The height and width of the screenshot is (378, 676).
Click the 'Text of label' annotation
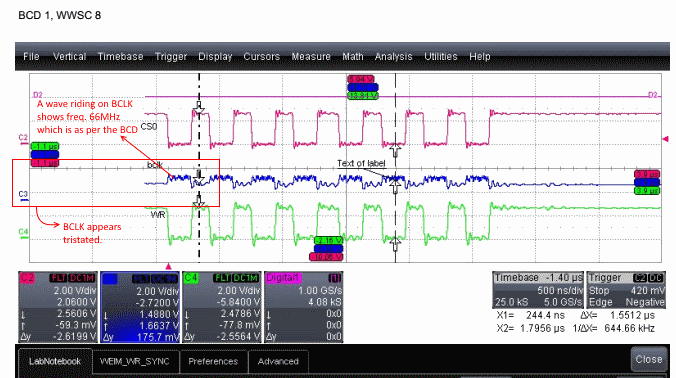coord(361,163)
